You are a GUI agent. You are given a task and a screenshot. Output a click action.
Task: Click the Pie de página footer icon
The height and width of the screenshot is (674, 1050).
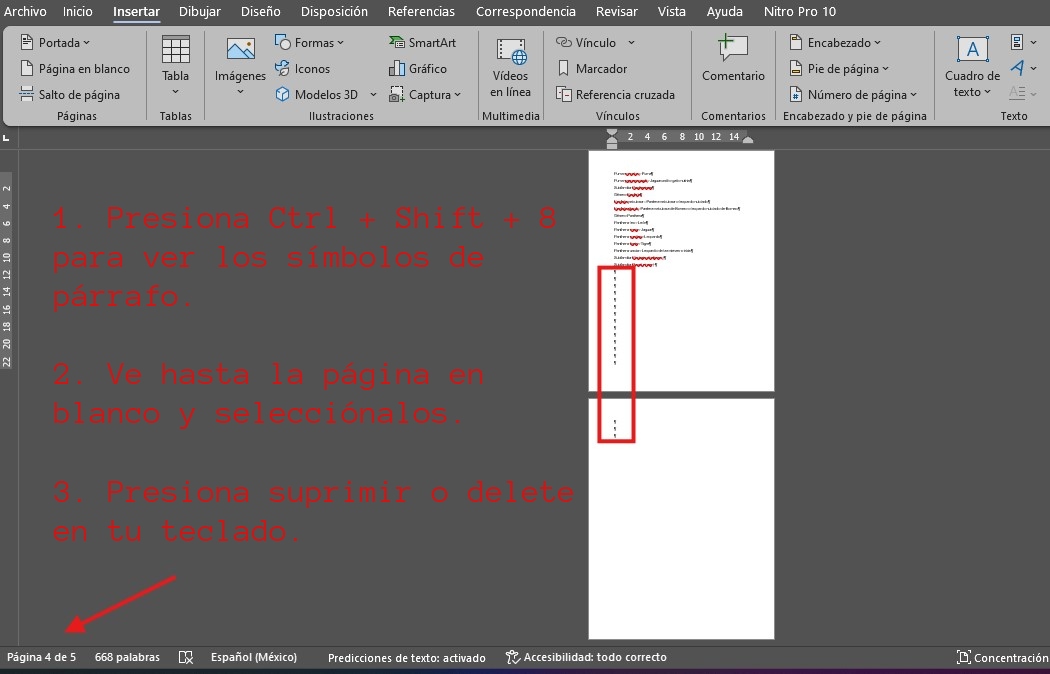click(x=796, y=68)
